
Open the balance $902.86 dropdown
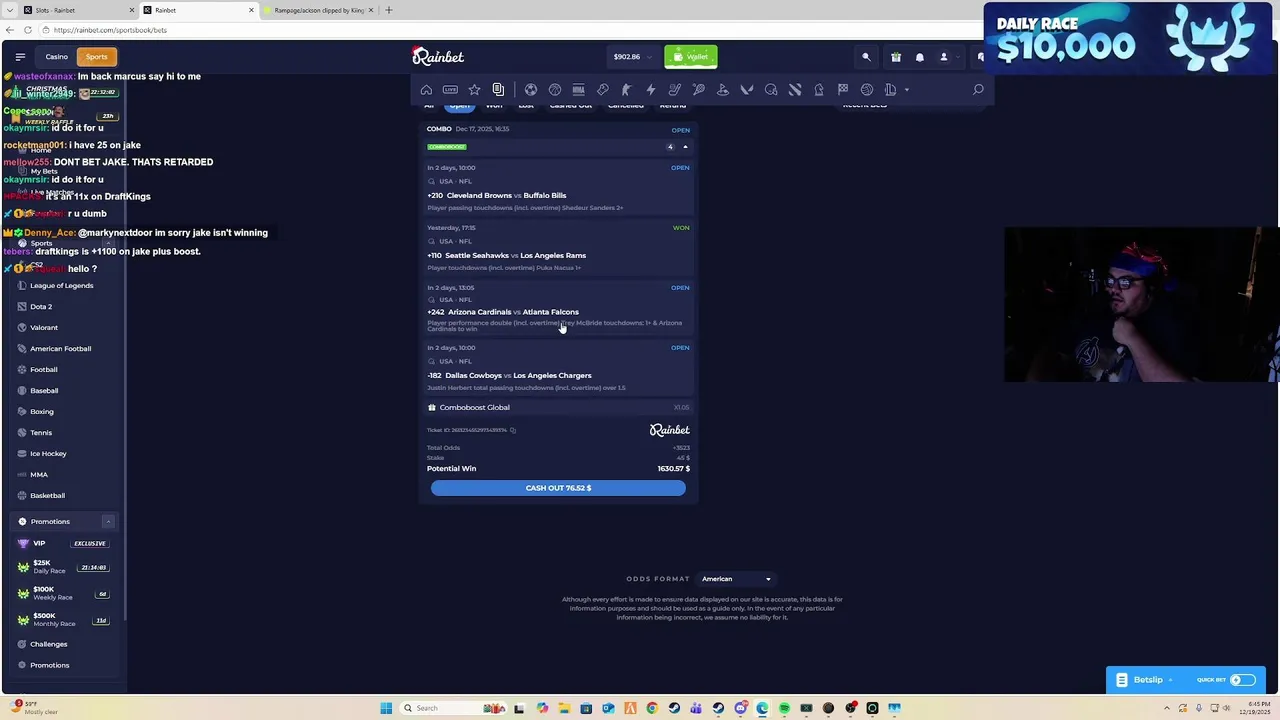point(632,57)
